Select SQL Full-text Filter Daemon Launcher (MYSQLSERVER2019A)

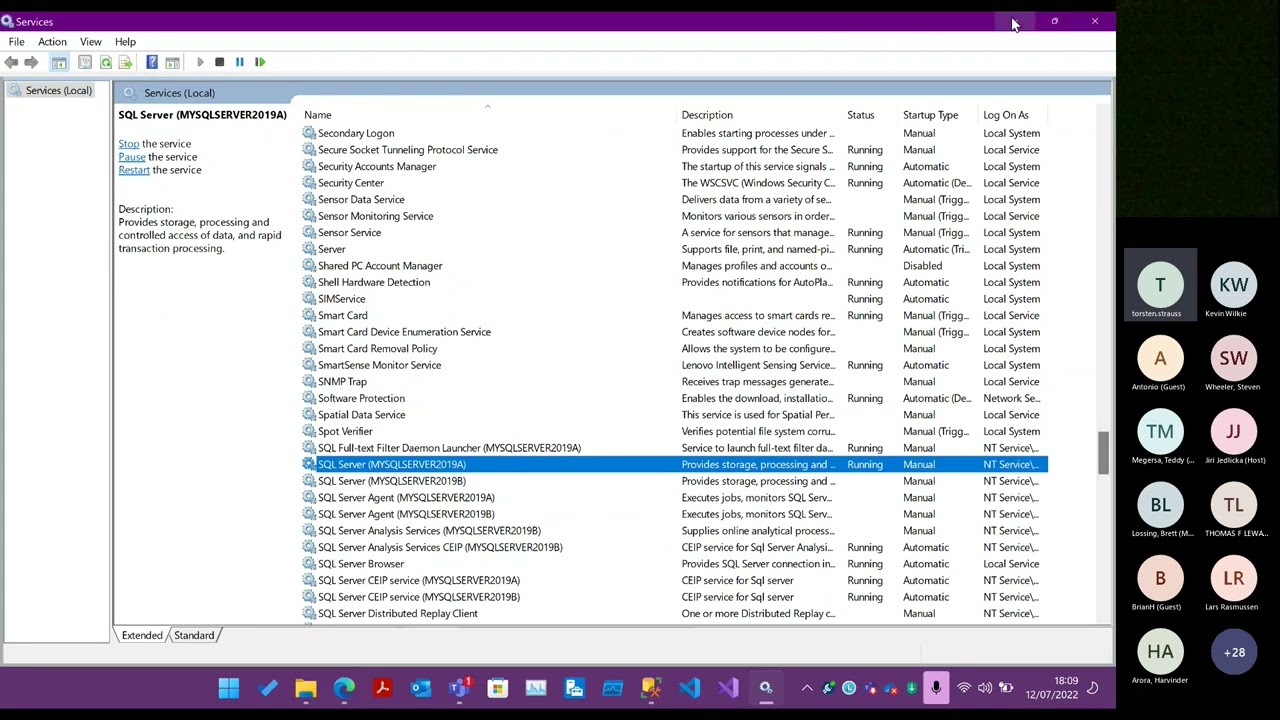click(x=675, y=448)
